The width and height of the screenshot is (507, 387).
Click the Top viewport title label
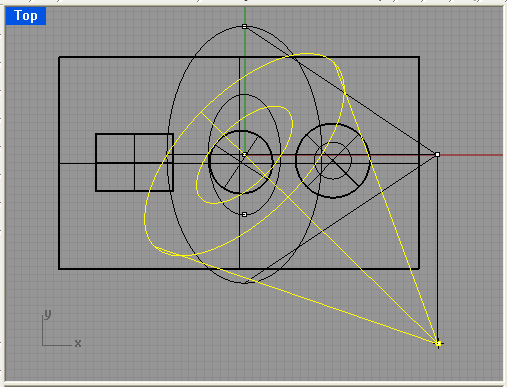pyautogui.click(x=26, y=16)
